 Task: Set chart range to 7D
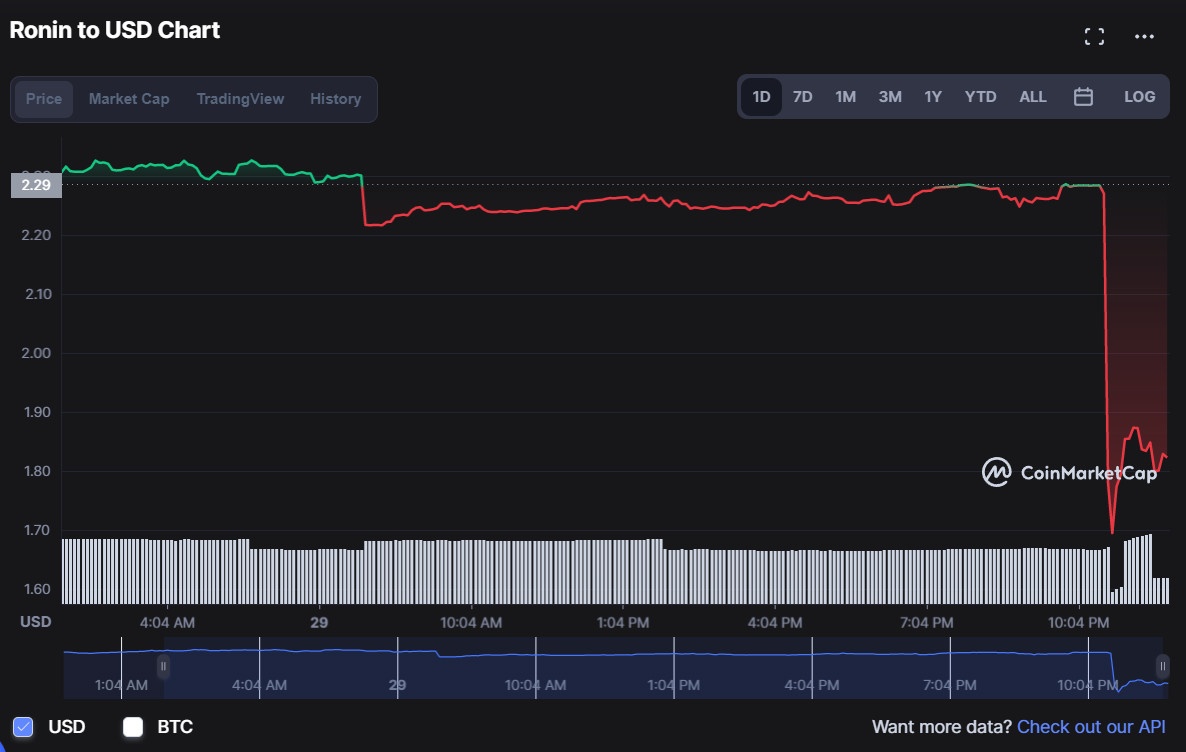802,97
